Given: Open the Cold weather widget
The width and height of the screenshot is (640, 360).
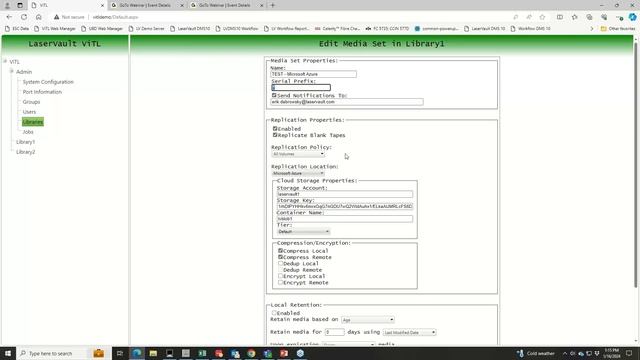Looking at the screenshot, I should (x=536, y=353).
